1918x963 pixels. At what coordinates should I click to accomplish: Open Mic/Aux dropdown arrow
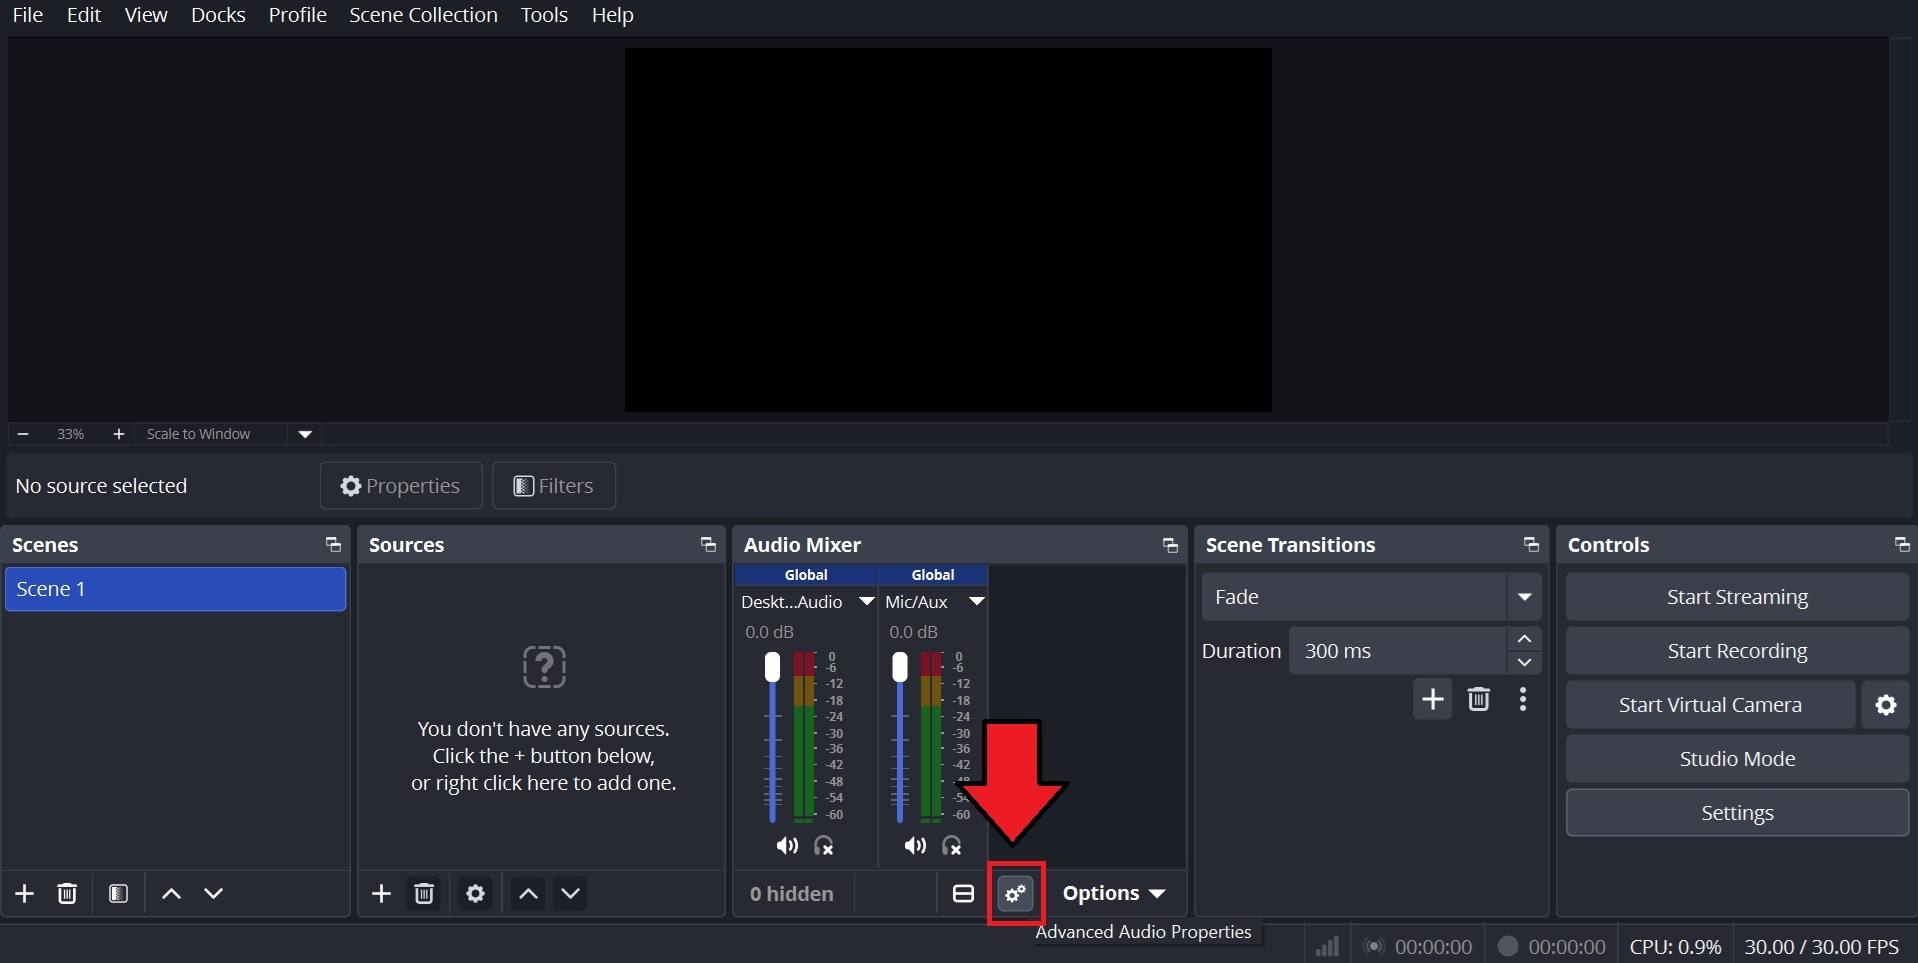point(977,601)
